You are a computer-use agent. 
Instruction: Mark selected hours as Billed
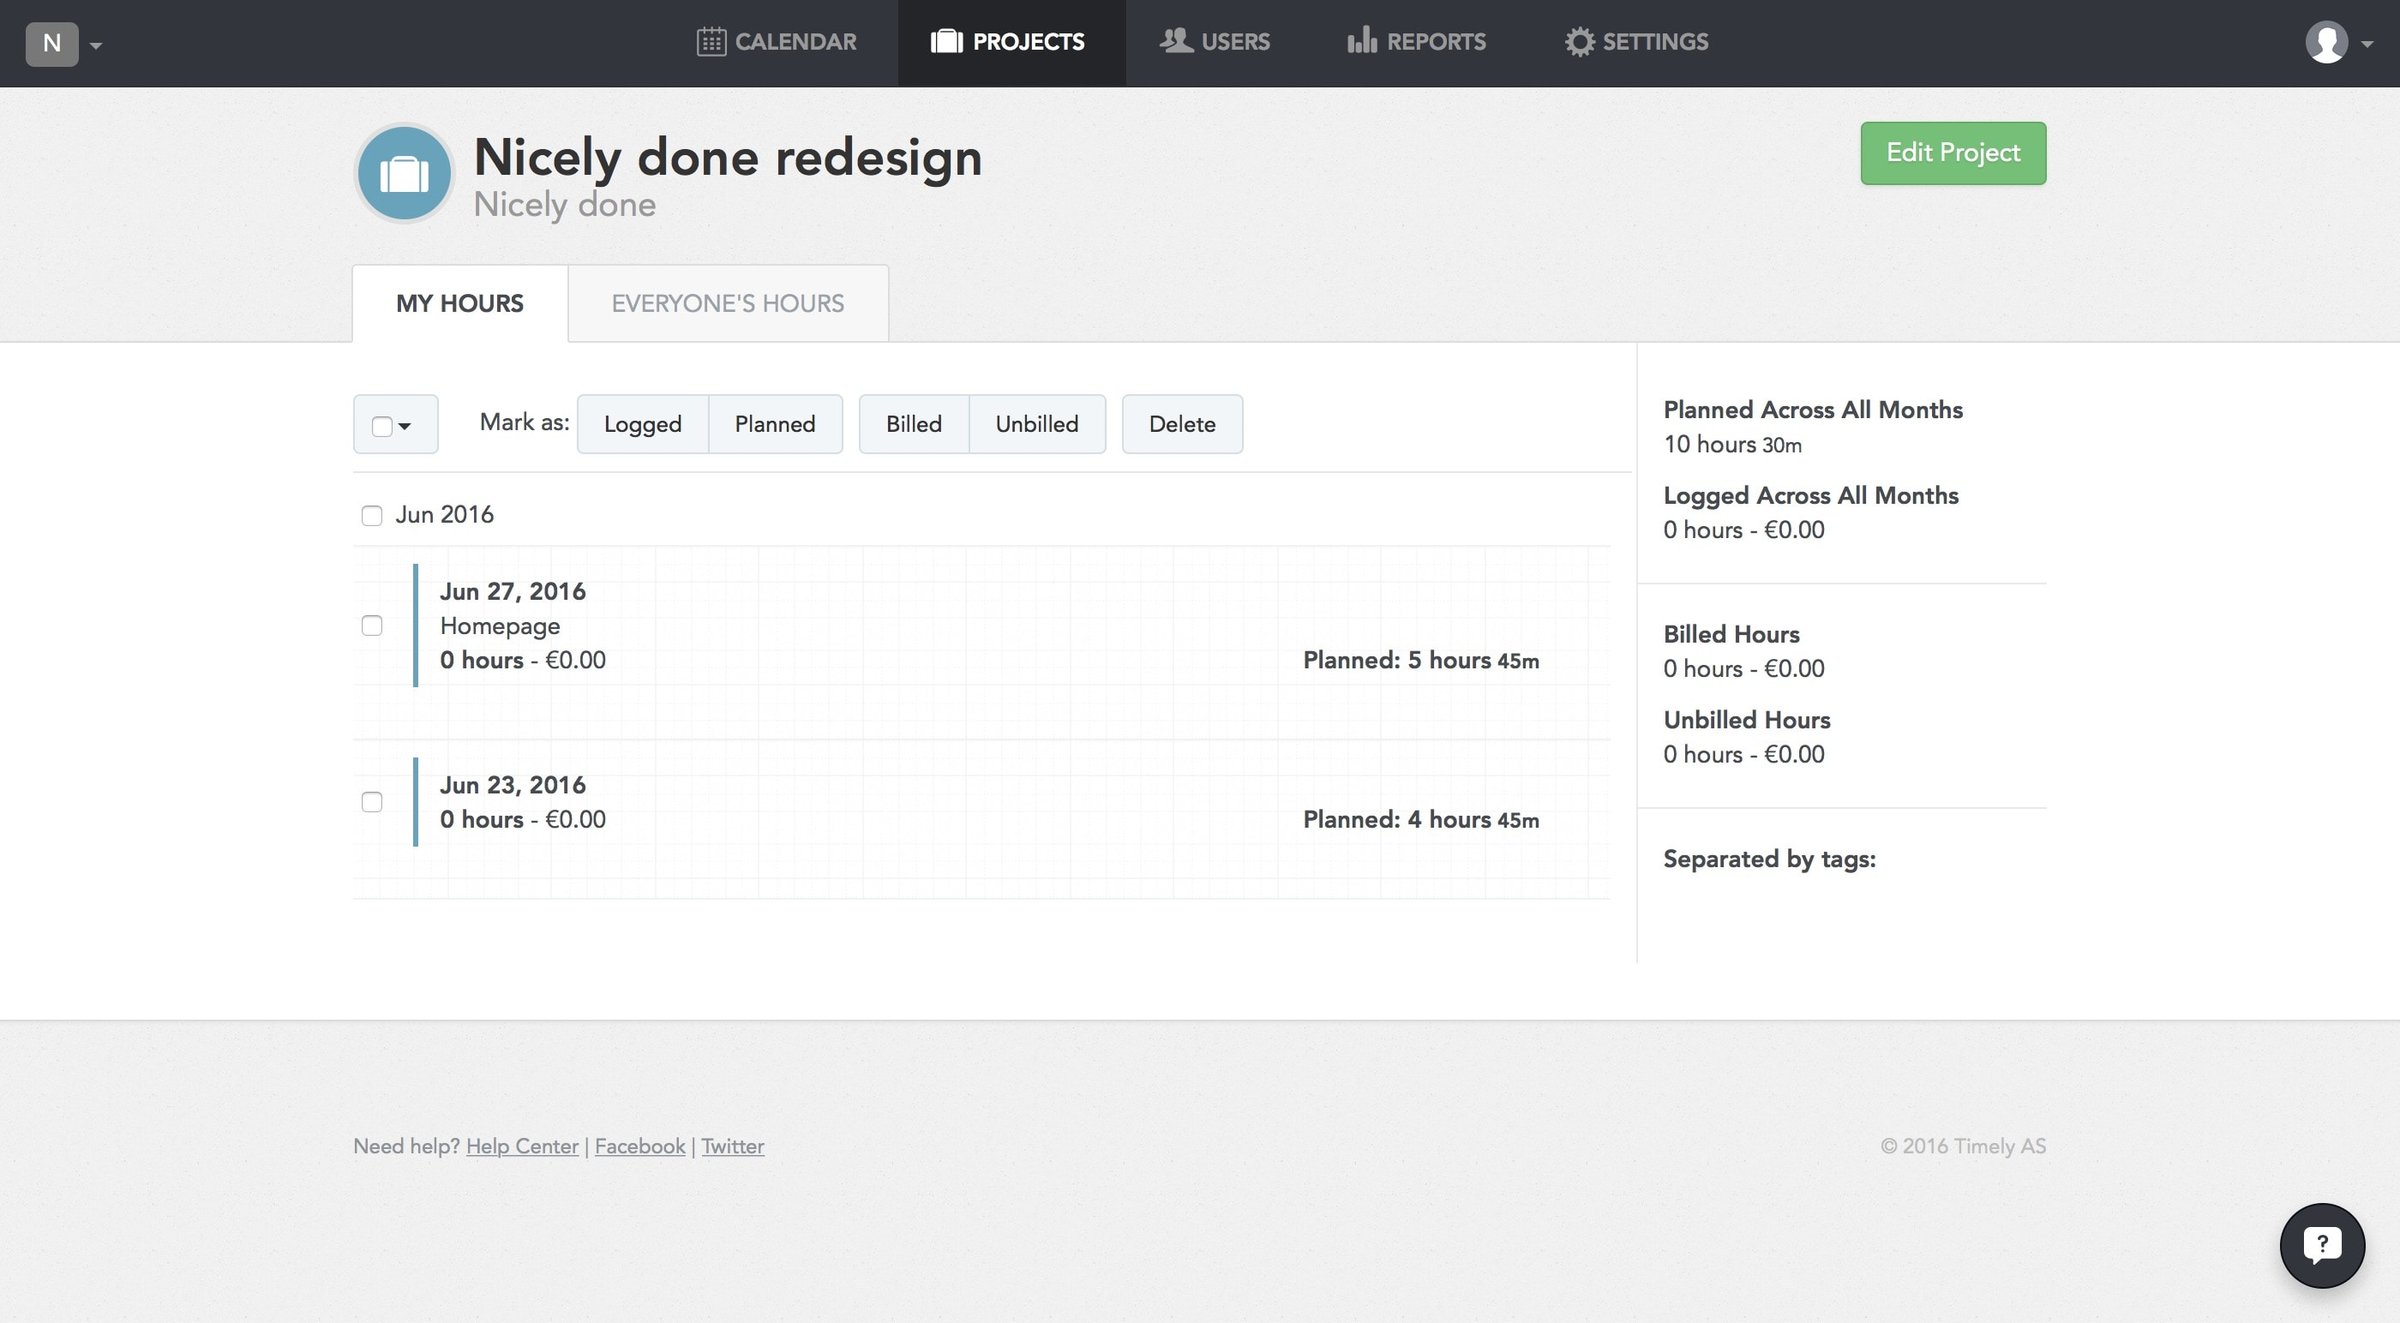click(914, 424)
